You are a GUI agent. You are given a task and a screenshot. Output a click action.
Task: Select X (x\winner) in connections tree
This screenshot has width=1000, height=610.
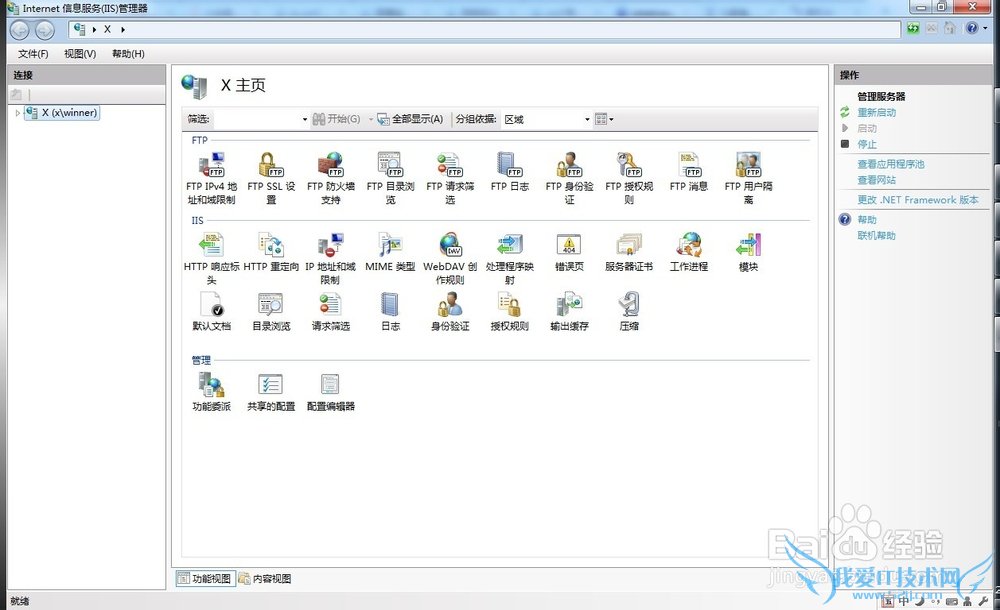(62, 113)
